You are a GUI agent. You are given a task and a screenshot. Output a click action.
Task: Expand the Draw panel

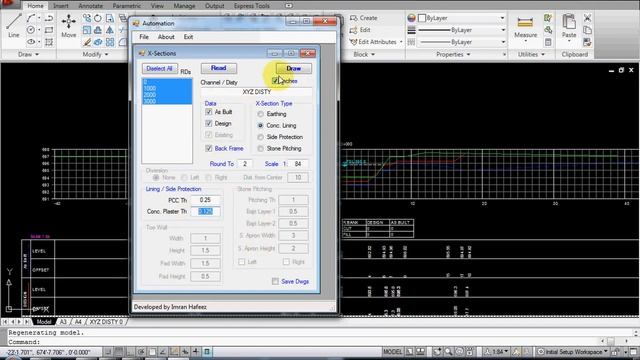click(28, 54)
